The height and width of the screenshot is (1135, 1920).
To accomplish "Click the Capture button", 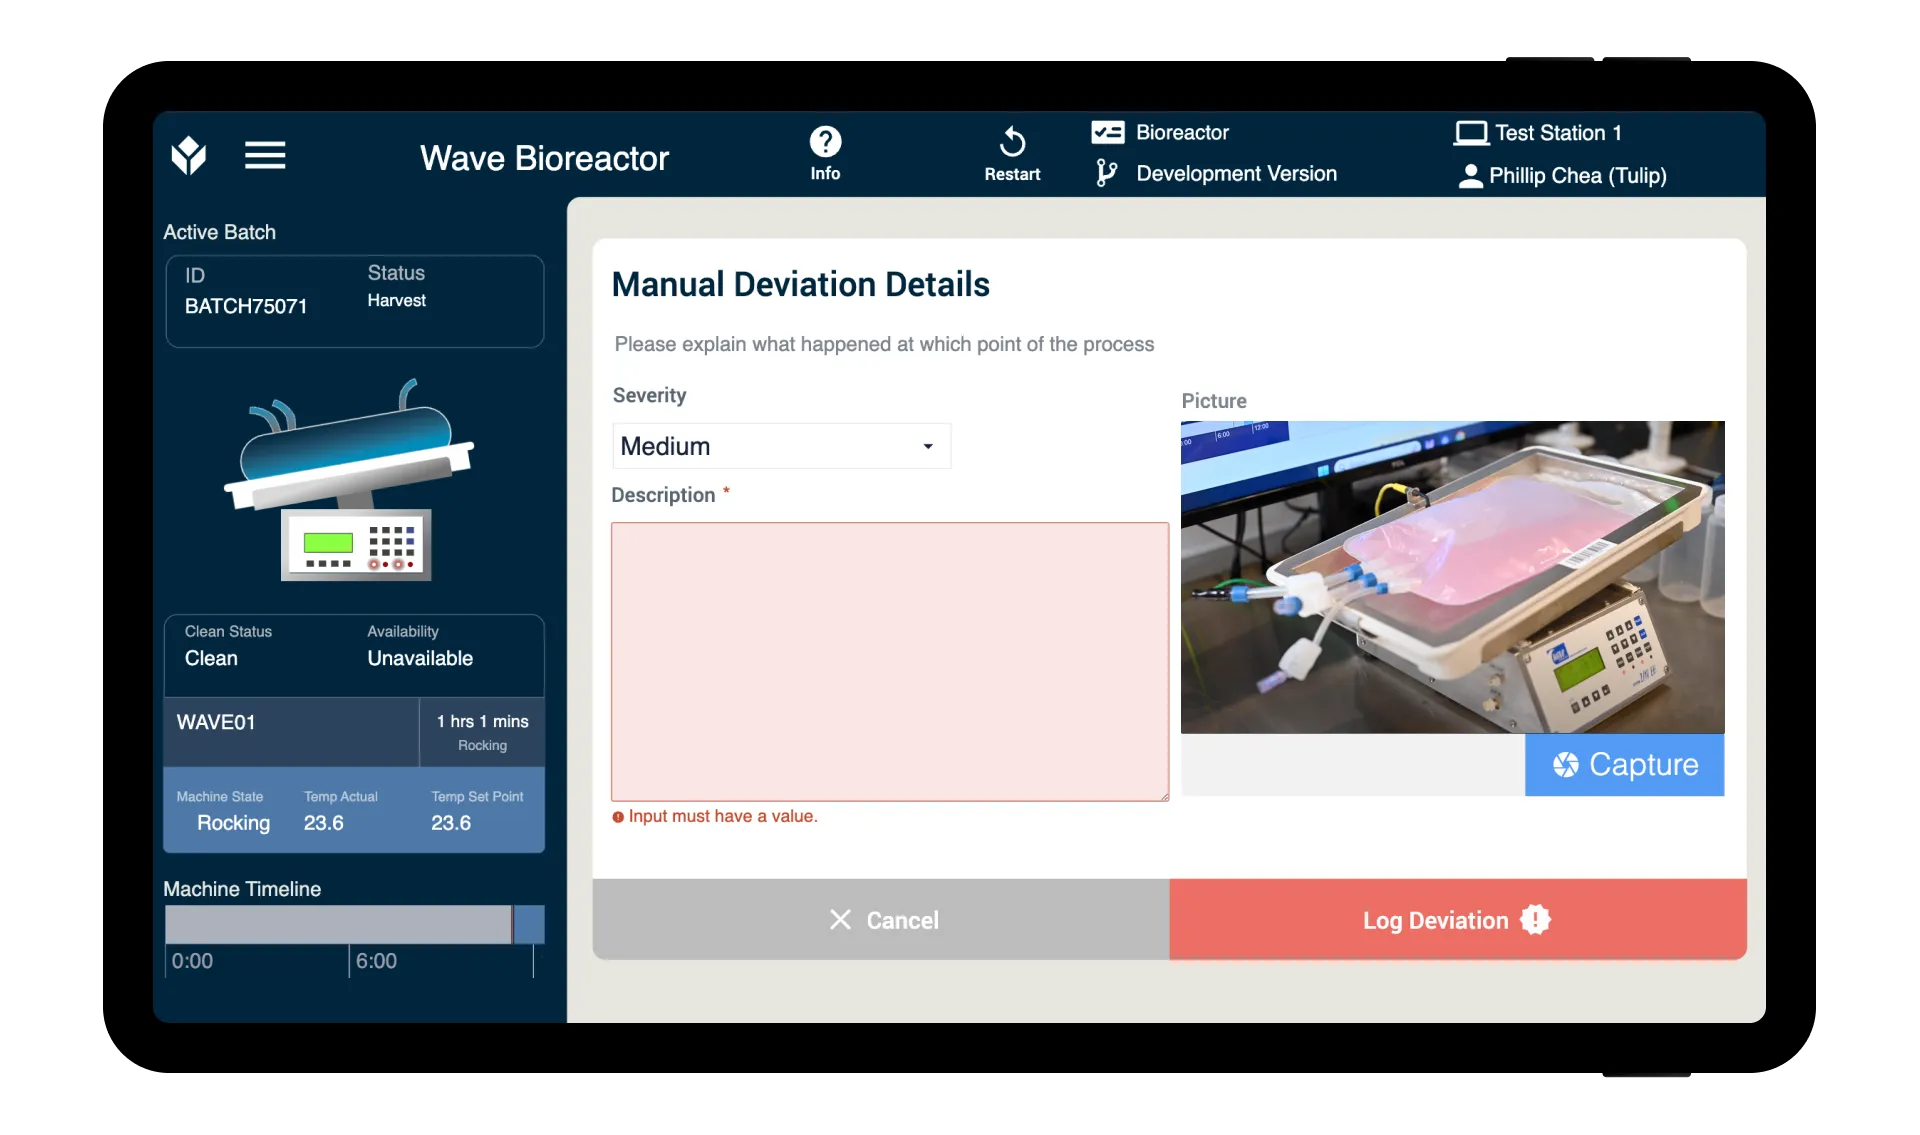I will (1624, 765).
